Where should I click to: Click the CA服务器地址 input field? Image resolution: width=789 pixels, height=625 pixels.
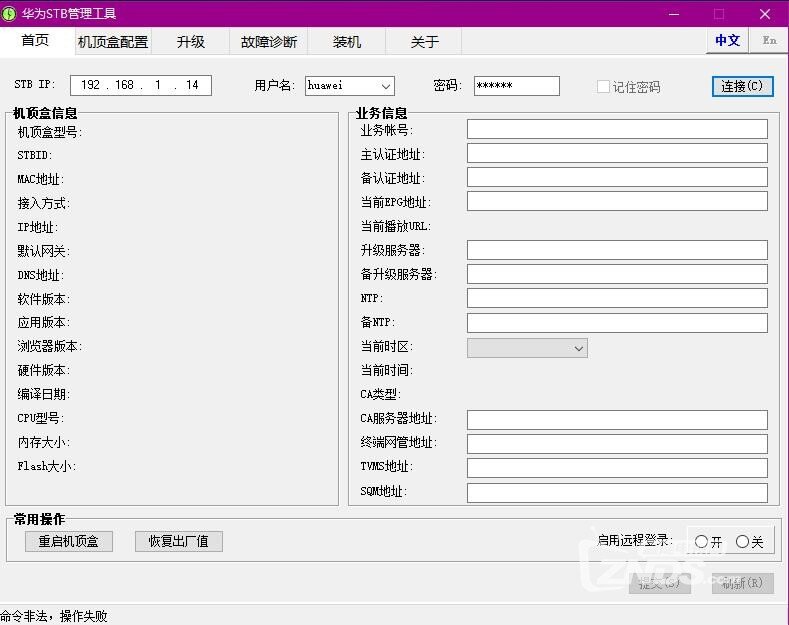pos(617,420)
